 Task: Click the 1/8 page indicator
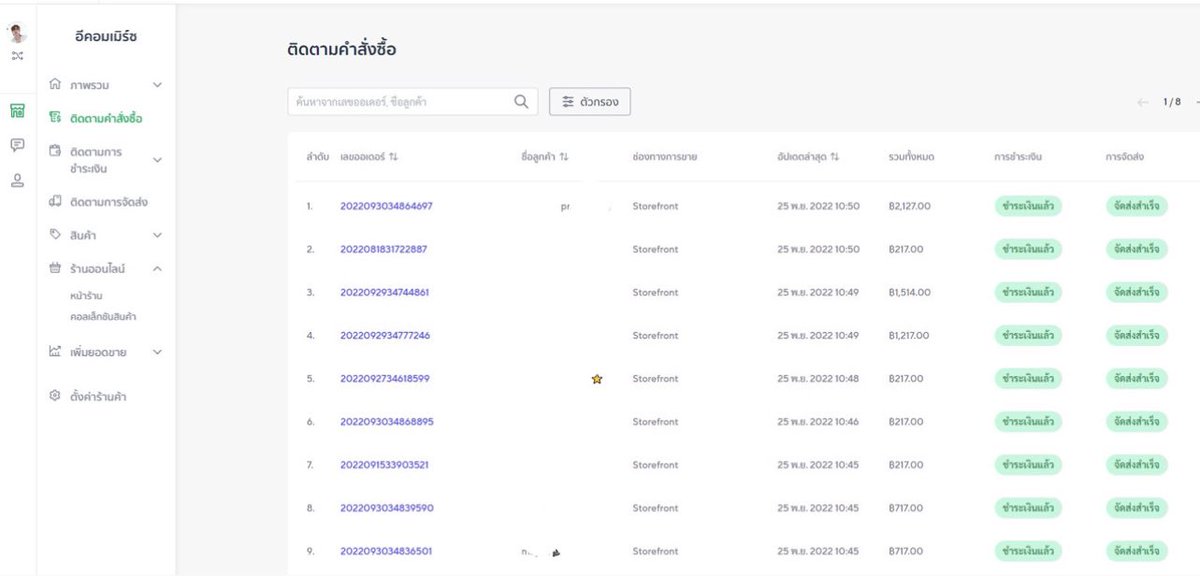1171,102
